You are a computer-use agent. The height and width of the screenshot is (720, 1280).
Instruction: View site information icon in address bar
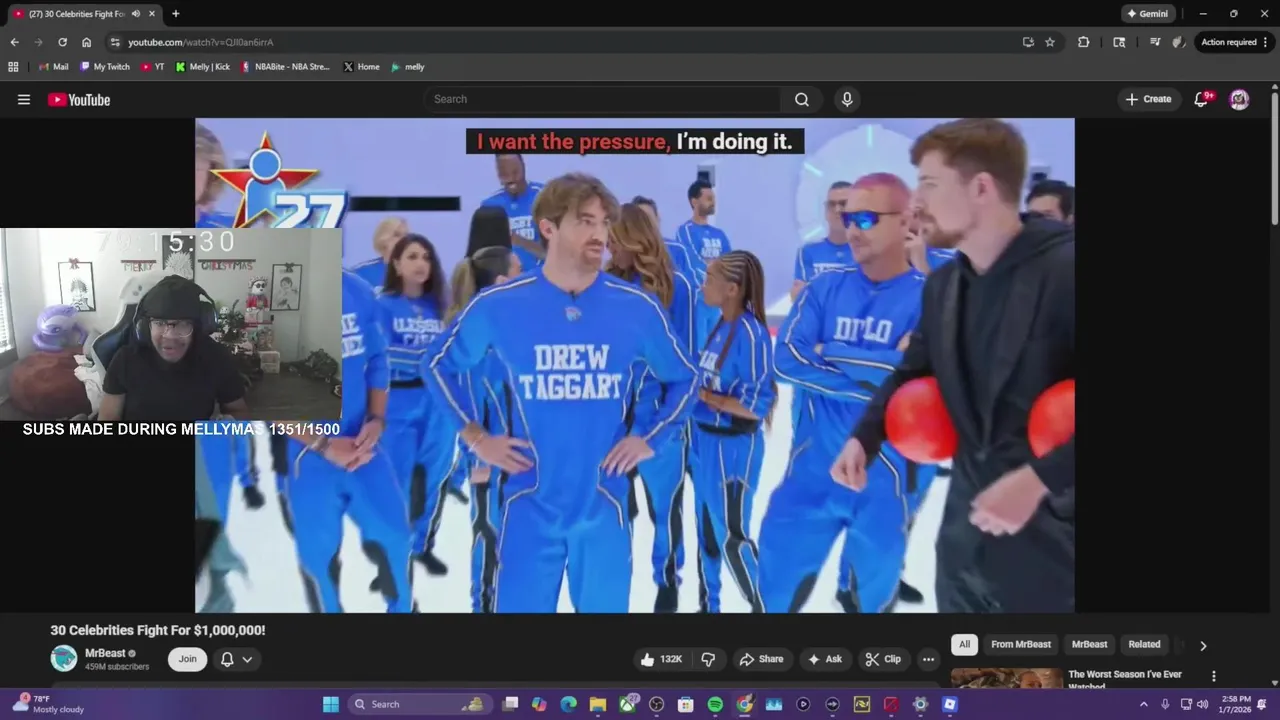point(115,42)
